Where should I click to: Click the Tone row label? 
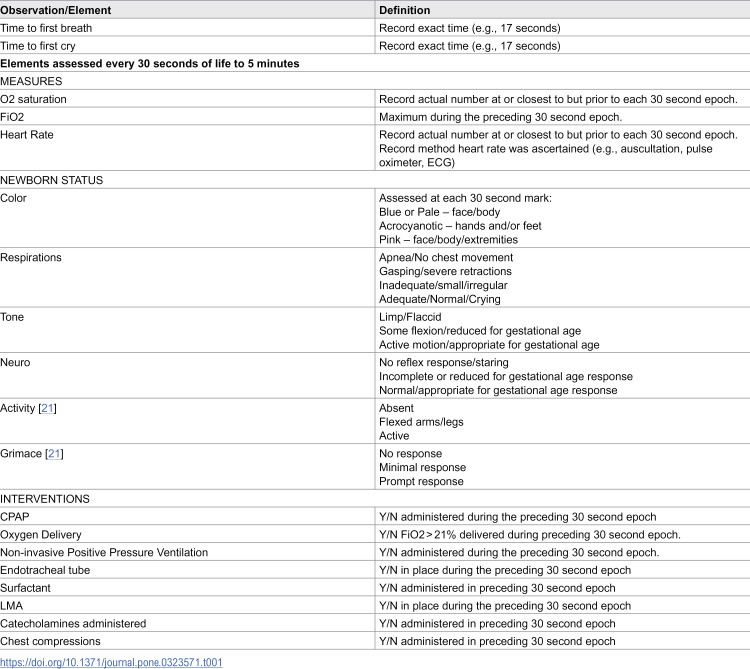[12, 317]
